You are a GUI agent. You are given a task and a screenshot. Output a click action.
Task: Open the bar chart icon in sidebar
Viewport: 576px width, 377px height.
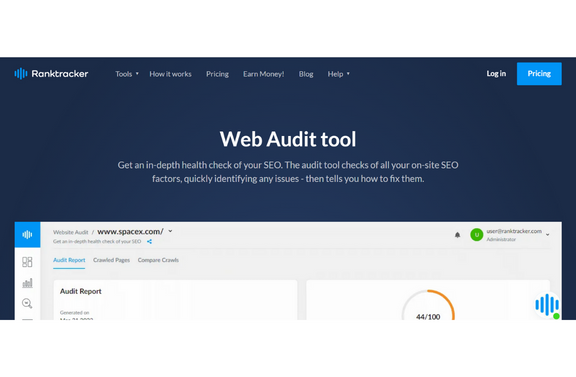point(27,283)
